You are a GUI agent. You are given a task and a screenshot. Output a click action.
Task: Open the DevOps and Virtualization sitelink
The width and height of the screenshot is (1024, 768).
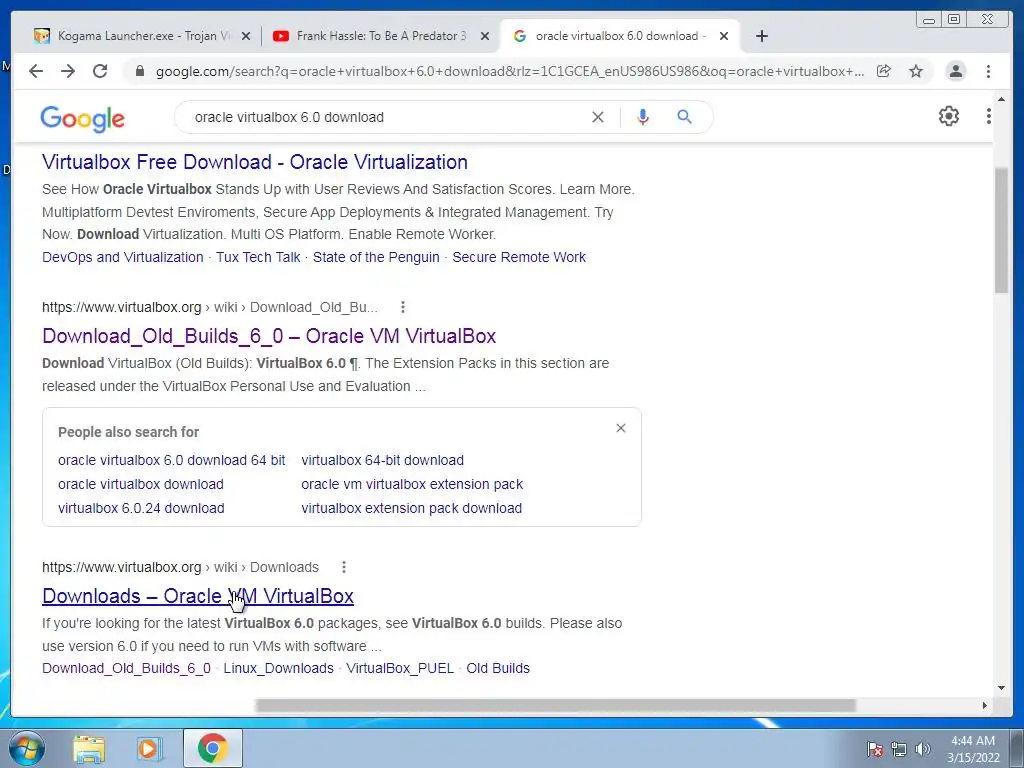tap(123, 257)
